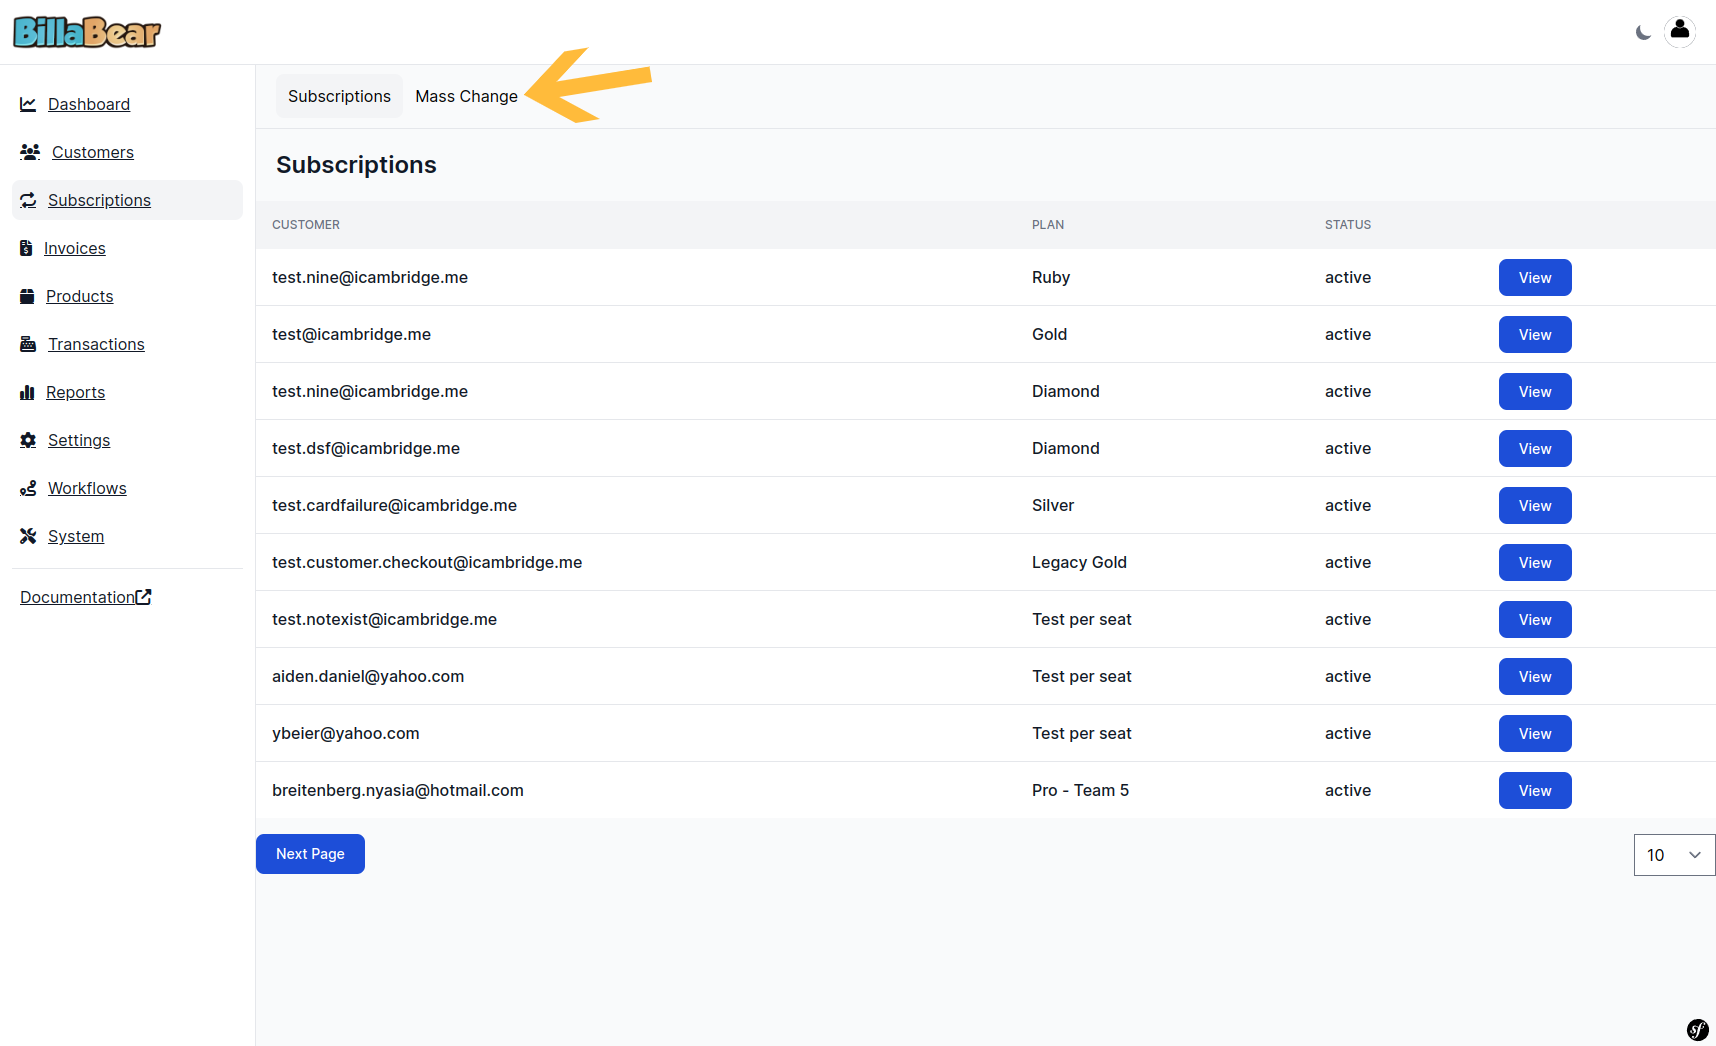The width and height of the screenshot is (1716, 1046).
Task: View ybeier@yahoo.com subscription
Action: (x=1535, y=733)
